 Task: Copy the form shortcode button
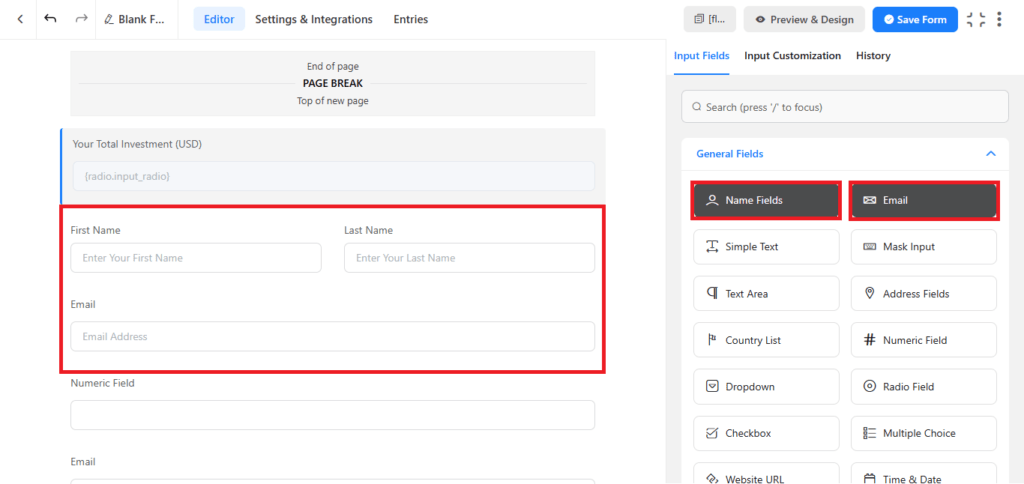pos(709,20)
